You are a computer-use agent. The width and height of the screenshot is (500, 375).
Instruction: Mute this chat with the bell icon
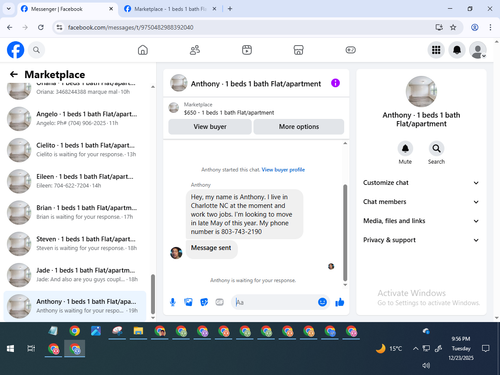click(405, 149)
